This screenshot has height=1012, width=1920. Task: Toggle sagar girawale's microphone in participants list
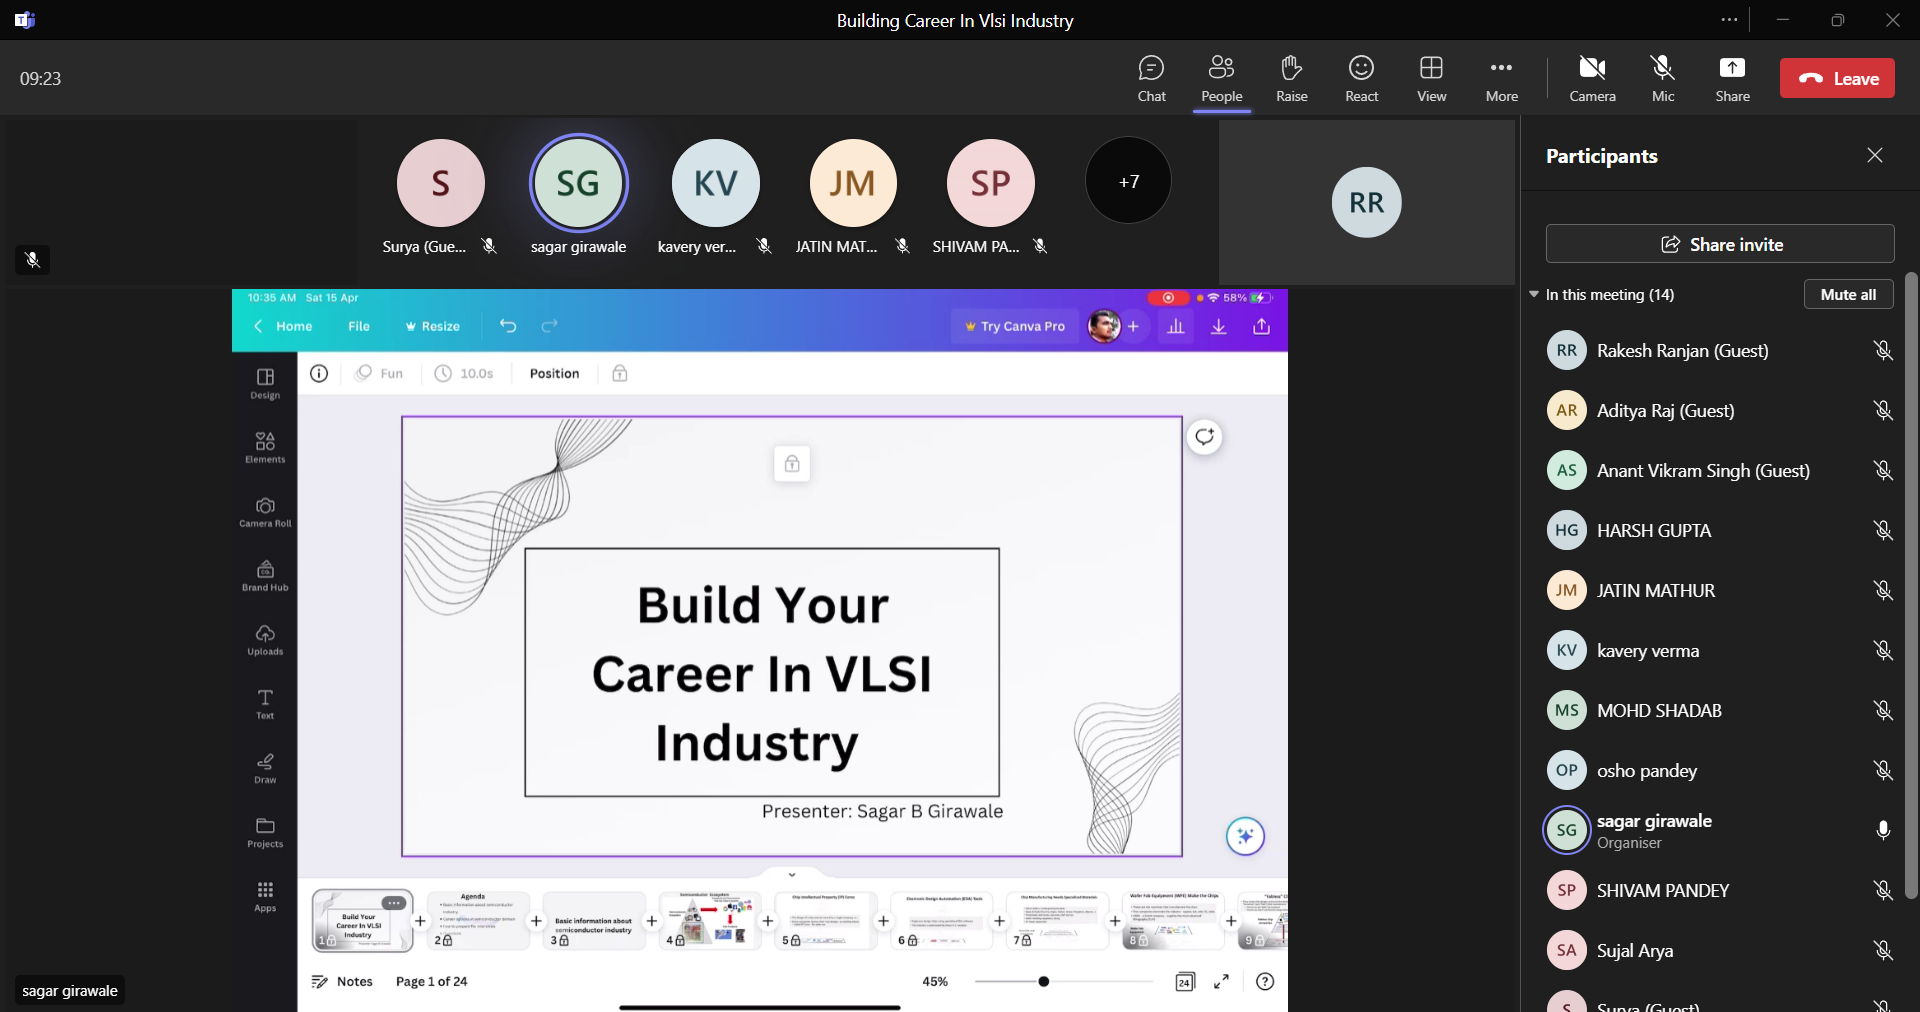(1882, 830)
